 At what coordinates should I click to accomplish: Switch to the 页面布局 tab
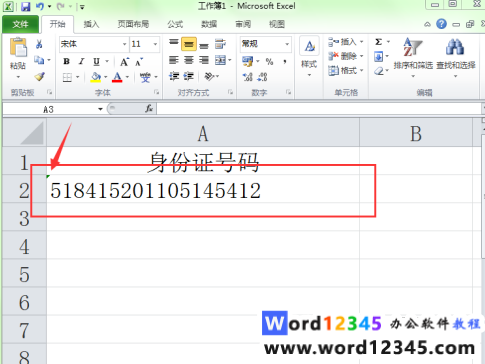[x=133, y=24]
